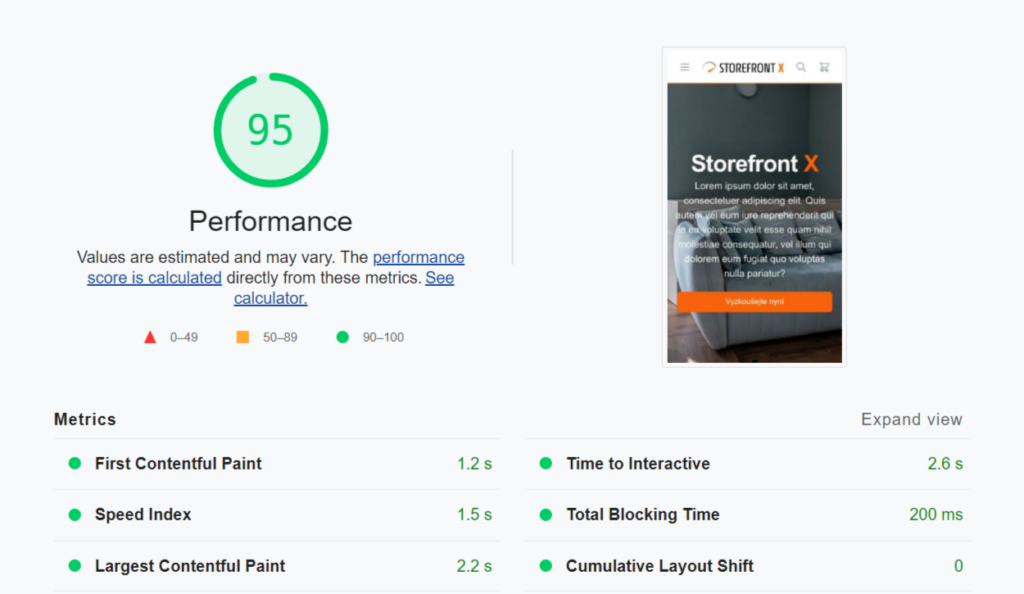1024x594 pixels.
Task: Expand the metrics view
Action: pos(911,419)
